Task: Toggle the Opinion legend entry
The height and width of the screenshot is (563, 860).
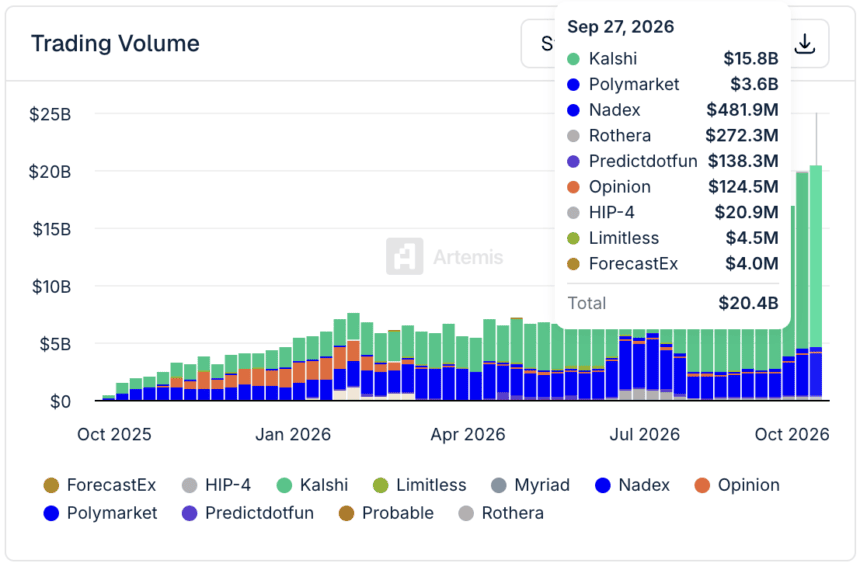Action: (737, 485)
